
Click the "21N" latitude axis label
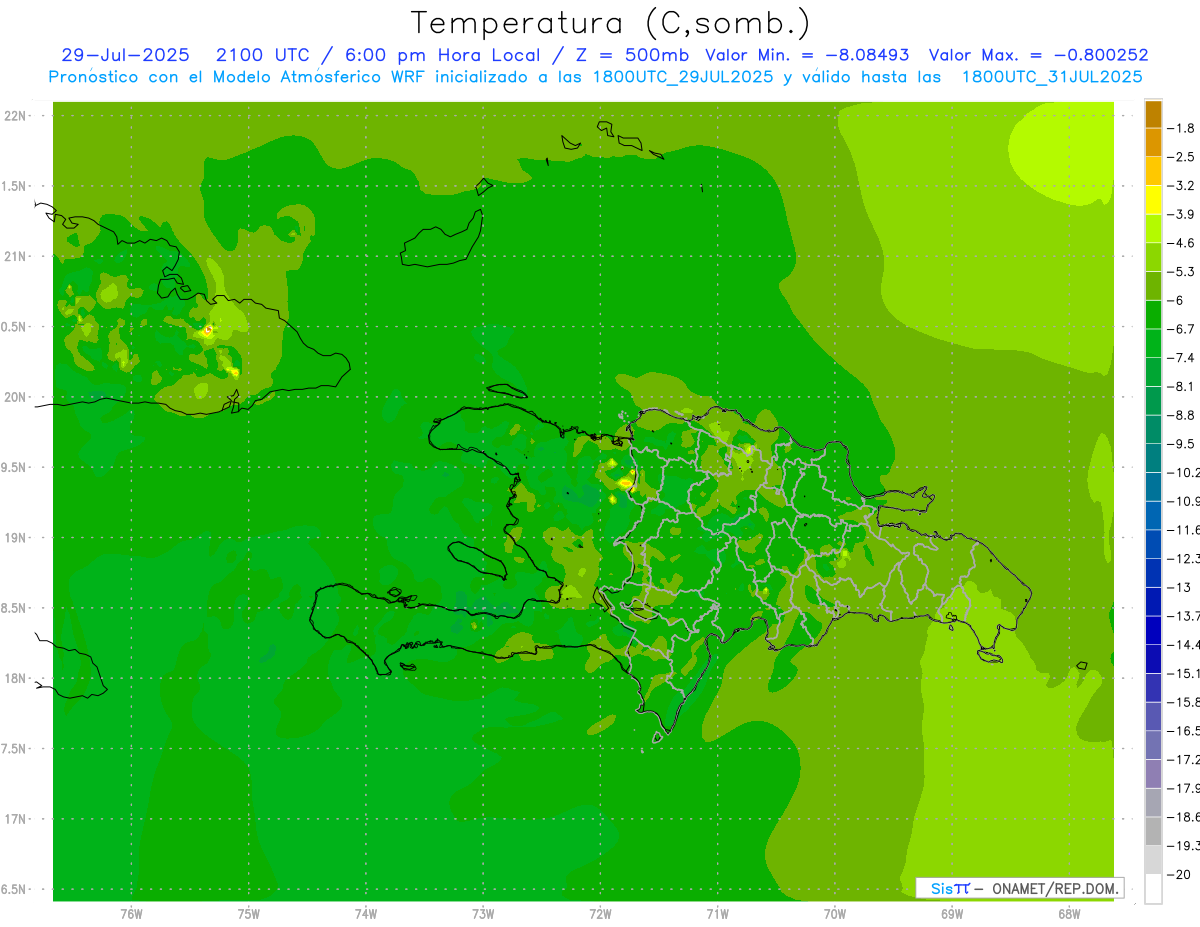[14, 257]
